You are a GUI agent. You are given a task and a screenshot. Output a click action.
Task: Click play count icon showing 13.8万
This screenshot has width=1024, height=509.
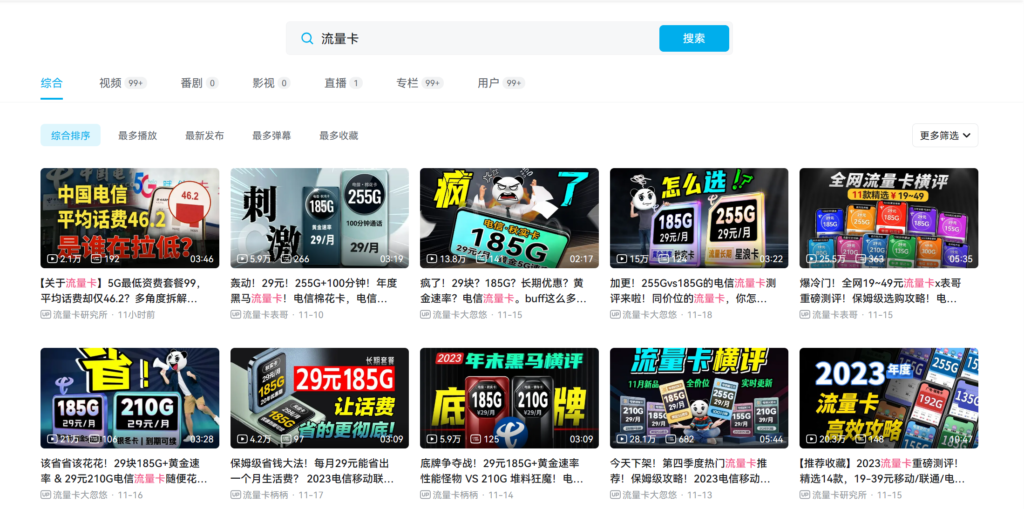(431, 259)
